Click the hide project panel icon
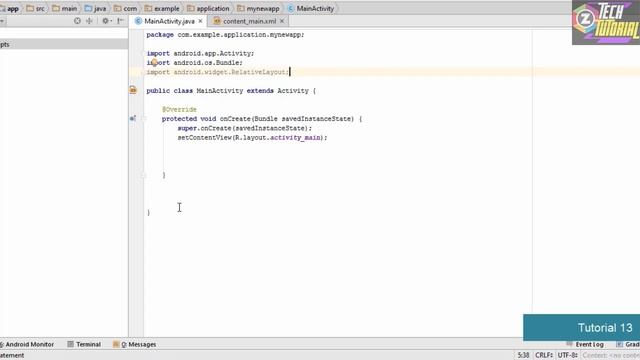Image resolution: width=640 pixels, height=360 pixels. (x=120, y=21)
